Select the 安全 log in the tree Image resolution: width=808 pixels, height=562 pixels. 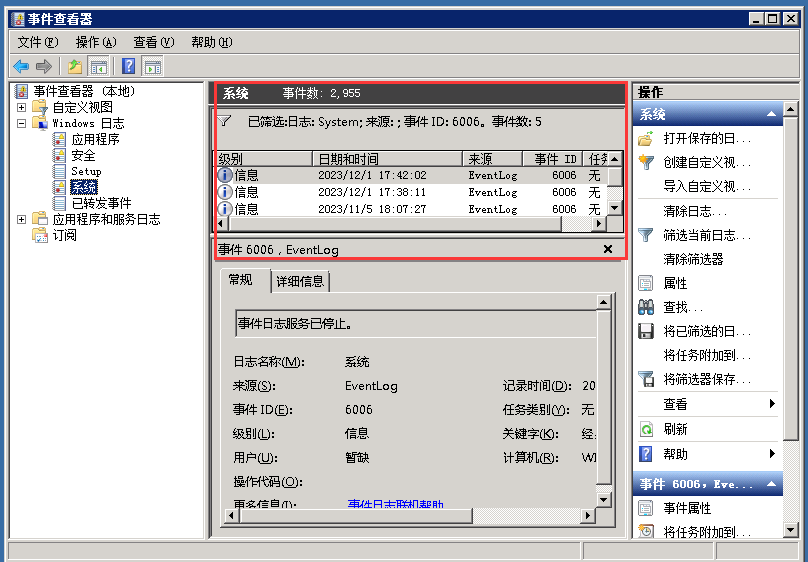point(84,155)
